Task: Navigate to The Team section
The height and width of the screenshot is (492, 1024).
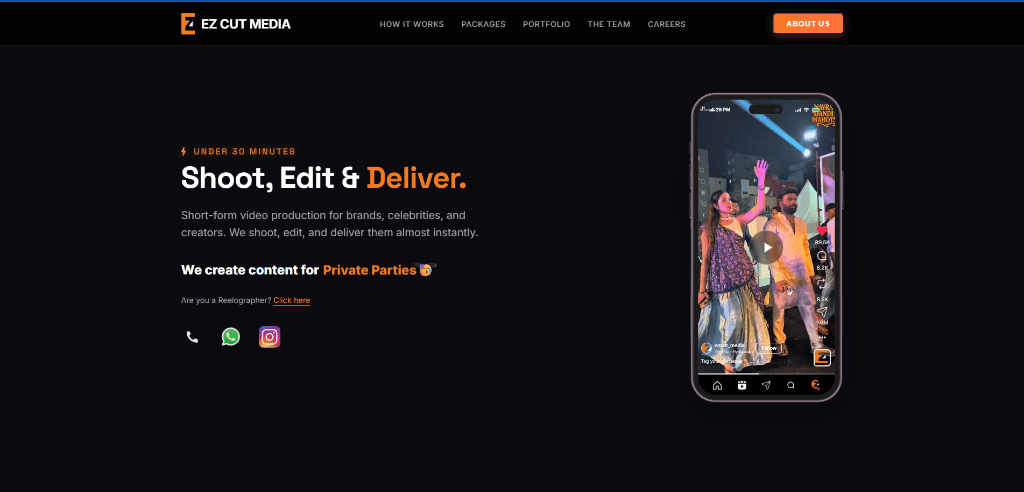Action: click(x=609, y=24)
